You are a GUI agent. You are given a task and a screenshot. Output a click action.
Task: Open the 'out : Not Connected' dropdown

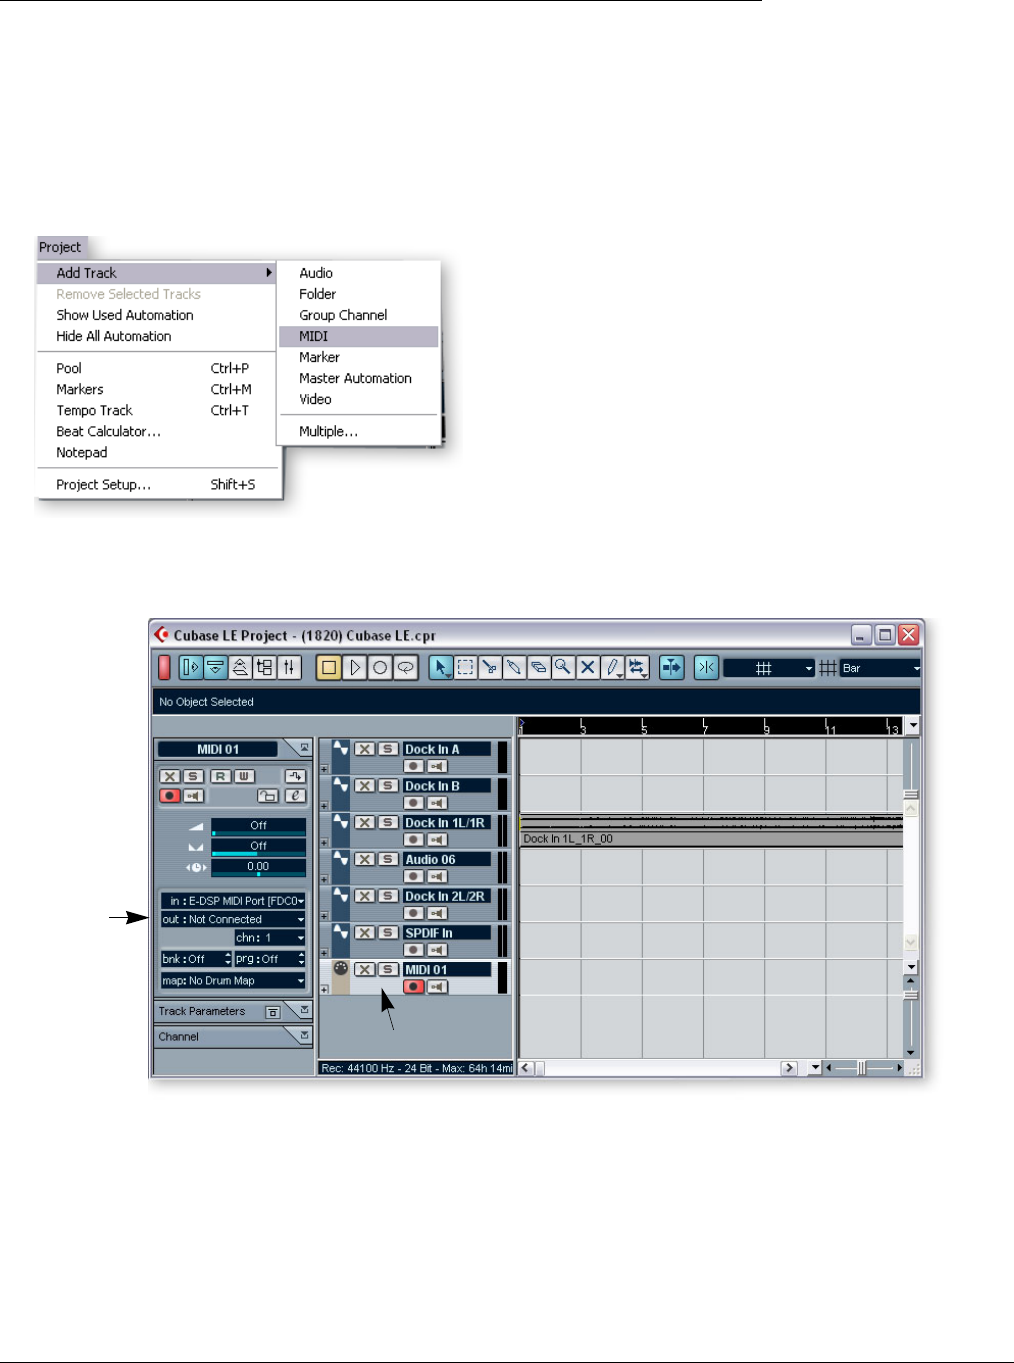coord(233,919)
